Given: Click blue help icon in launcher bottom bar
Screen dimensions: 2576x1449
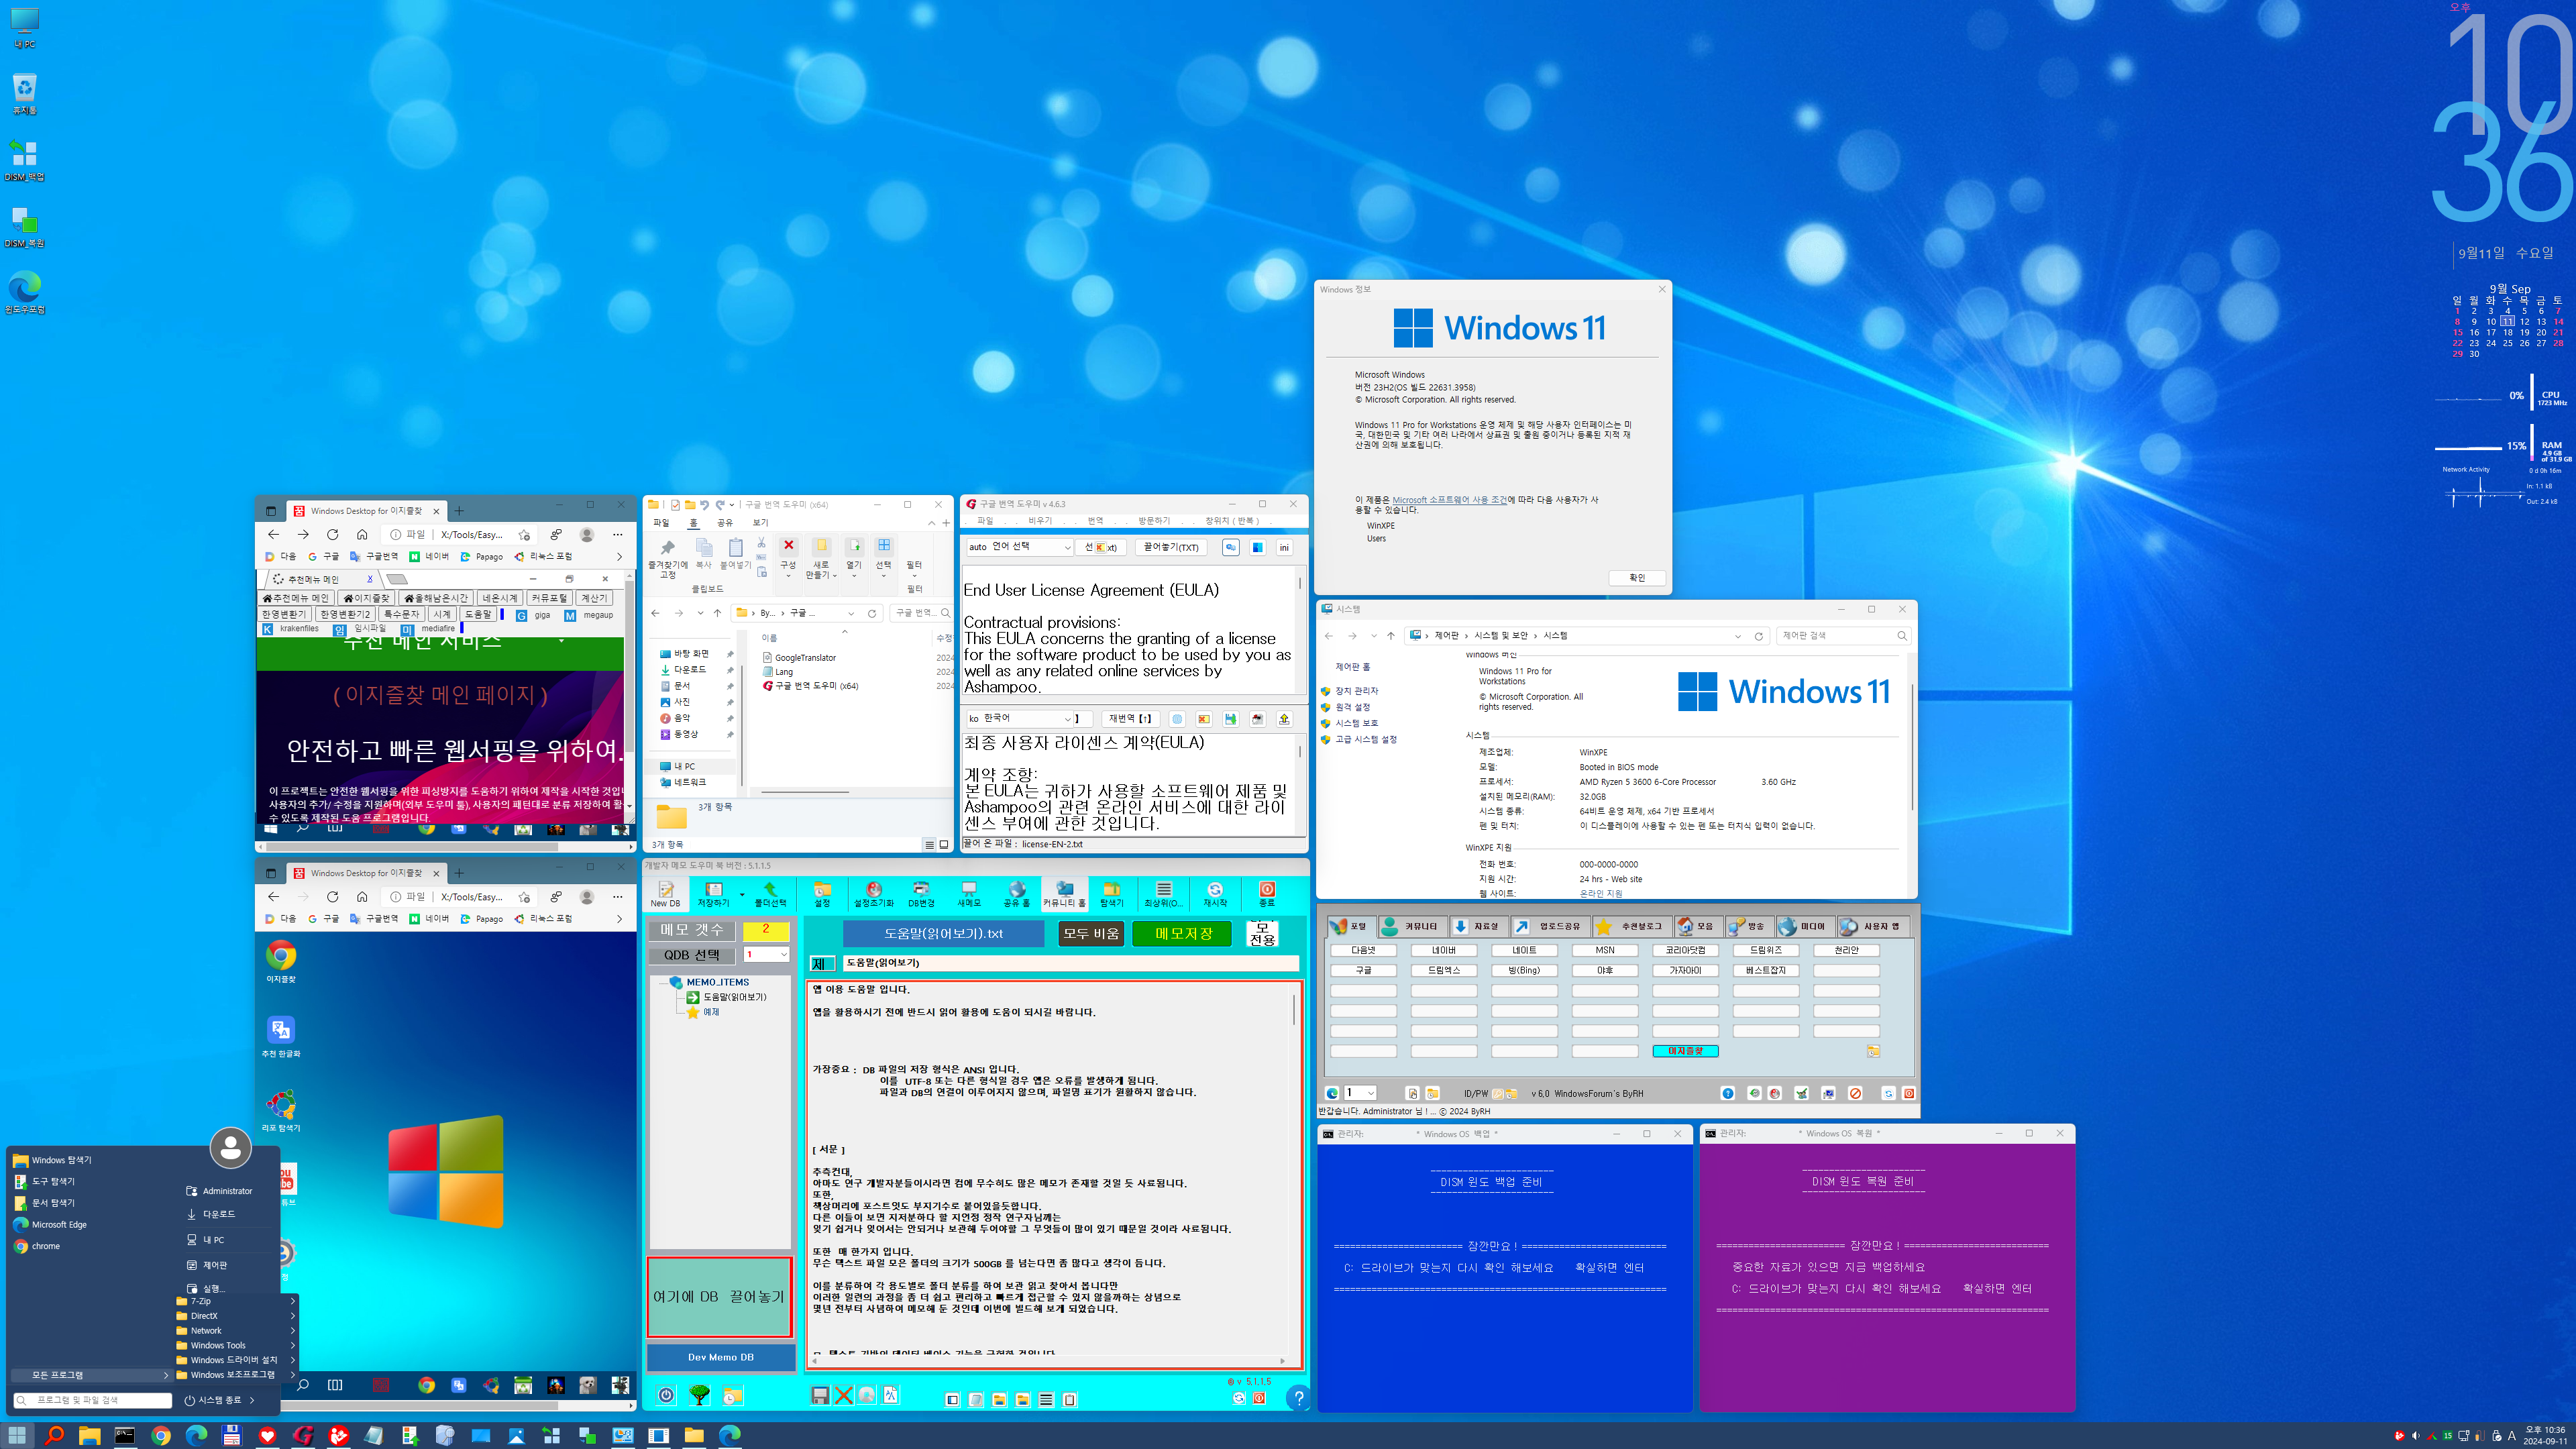Looking at the screenshot, I should pyautogui.click(x=1727, y=1093).
